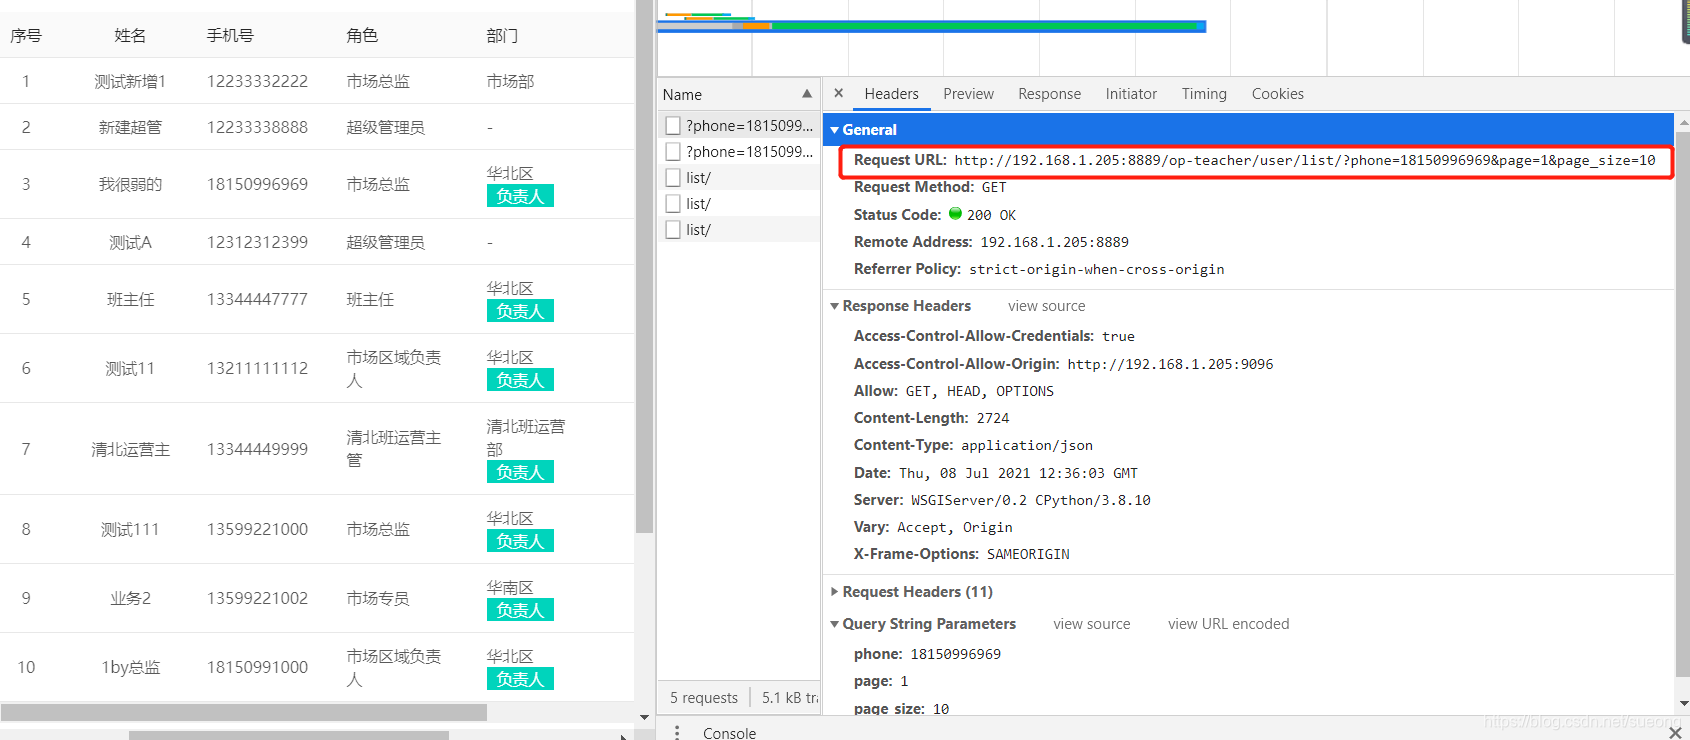Click the Name column sort arrow
The image size is (1690, 740).
click(807, 93)
